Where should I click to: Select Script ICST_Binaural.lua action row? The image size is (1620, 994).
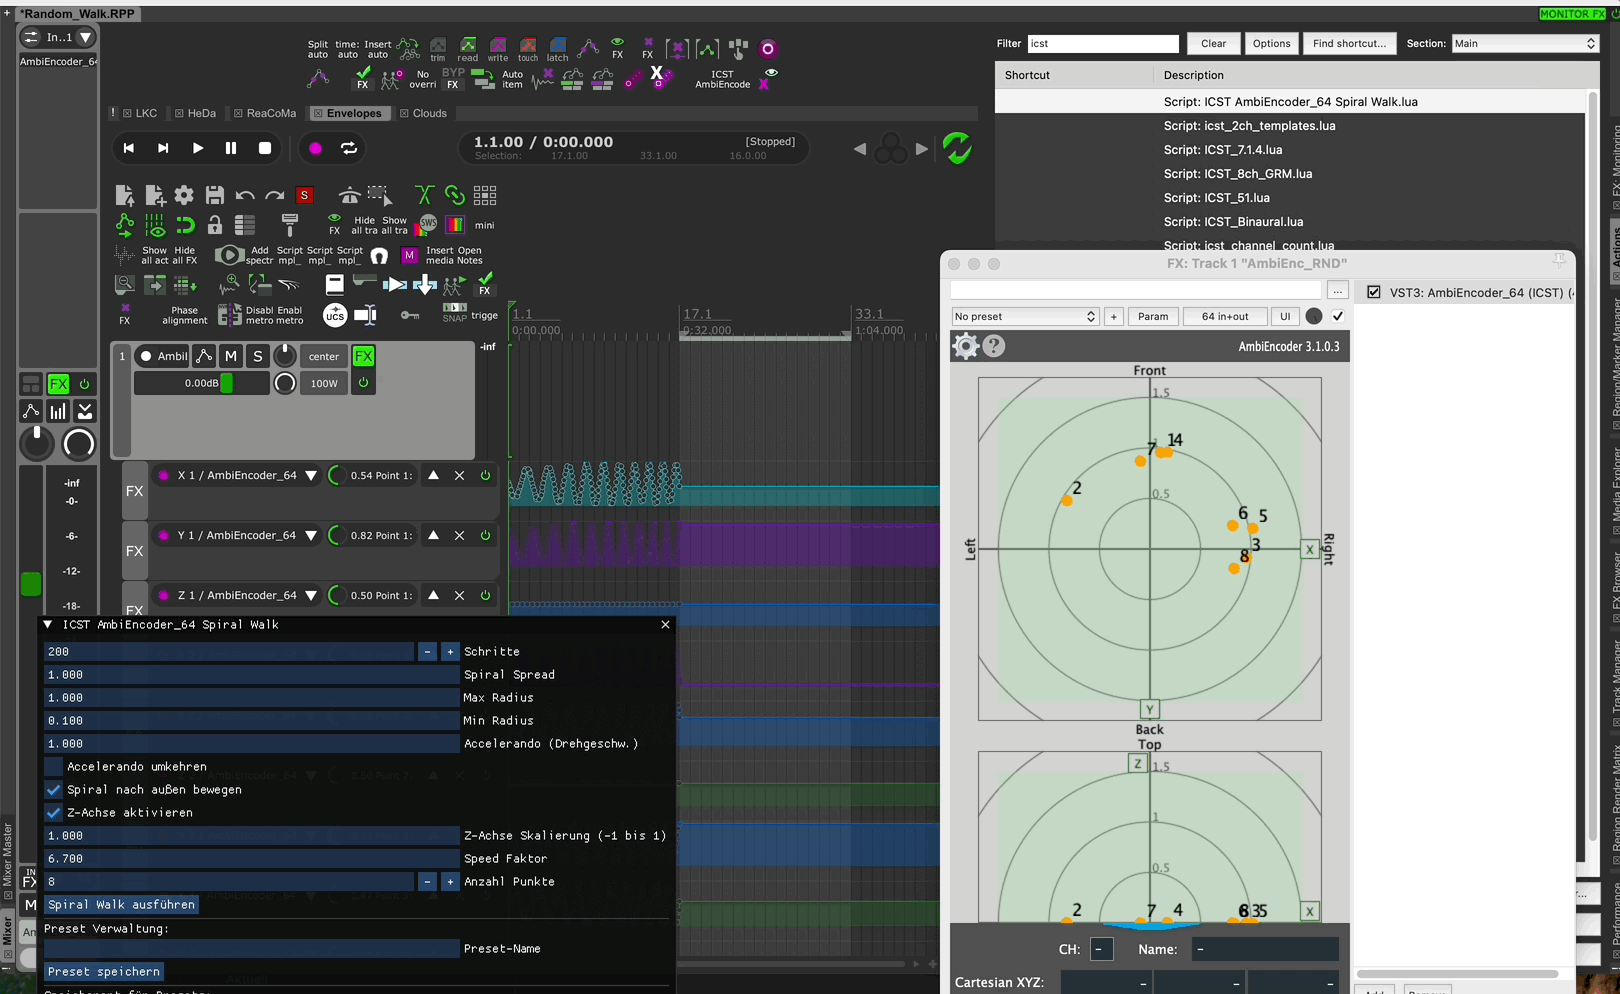[1290, 222]
